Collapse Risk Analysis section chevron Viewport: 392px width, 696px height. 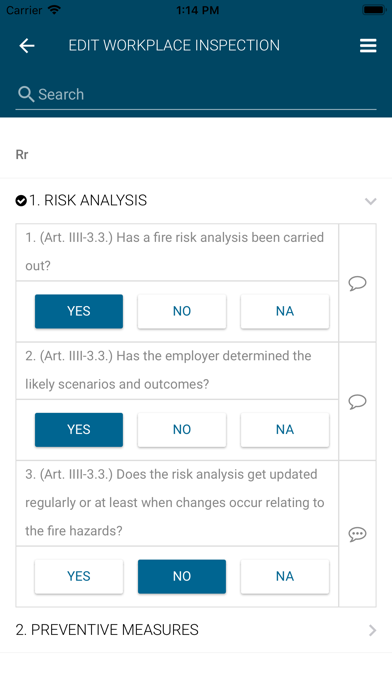tap(371, 201)
